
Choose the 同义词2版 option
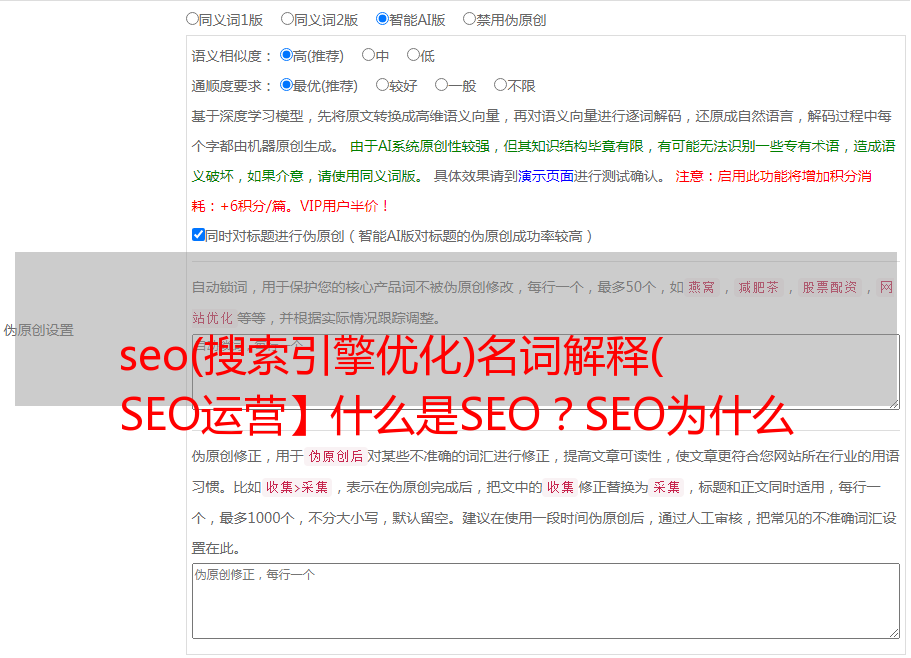coord(287,19)
